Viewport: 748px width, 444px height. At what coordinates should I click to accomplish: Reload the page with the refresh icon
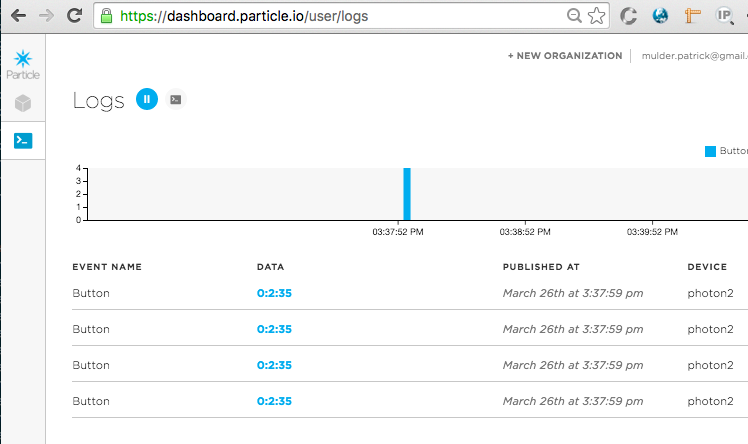[x=74, y=16]
